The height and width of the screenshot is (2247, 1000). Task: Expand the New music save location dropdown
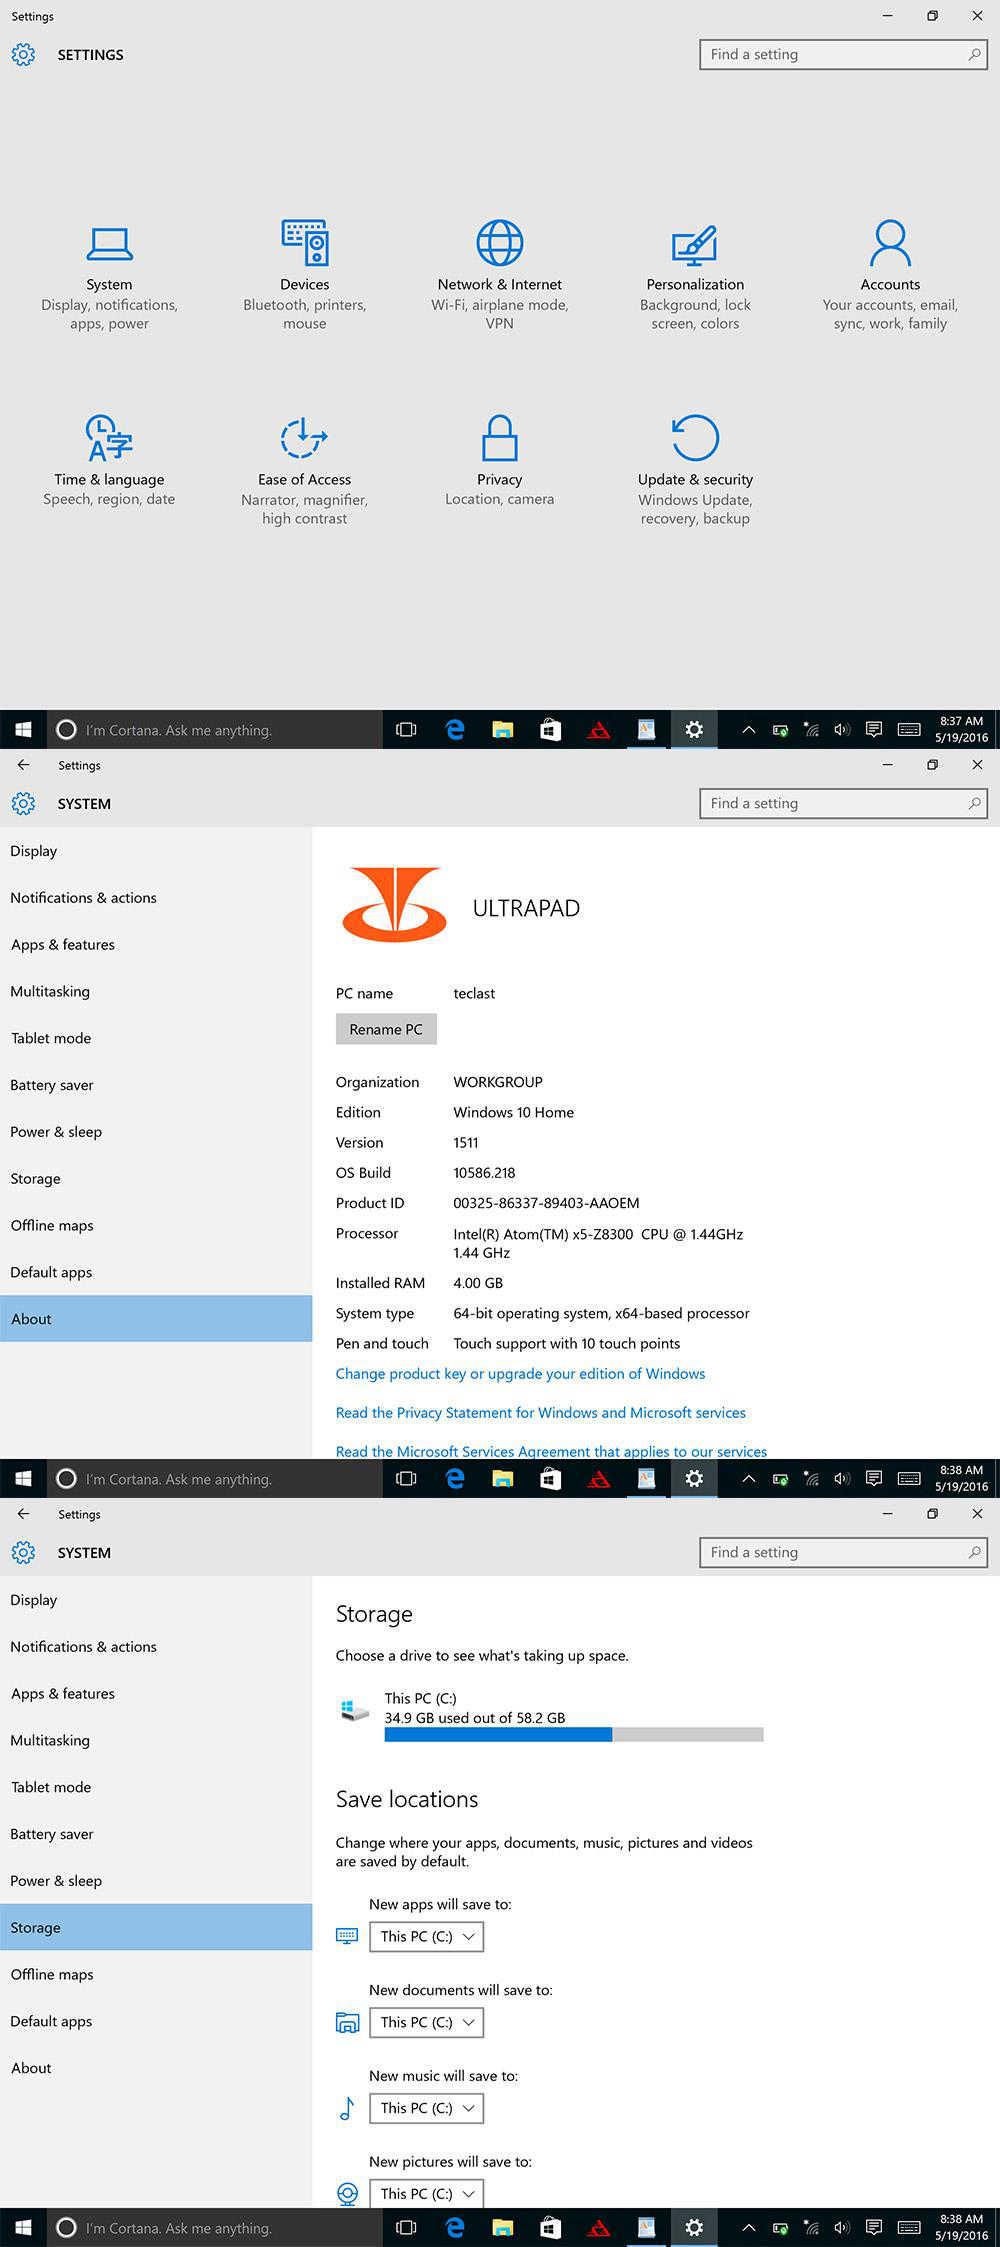426,2108
